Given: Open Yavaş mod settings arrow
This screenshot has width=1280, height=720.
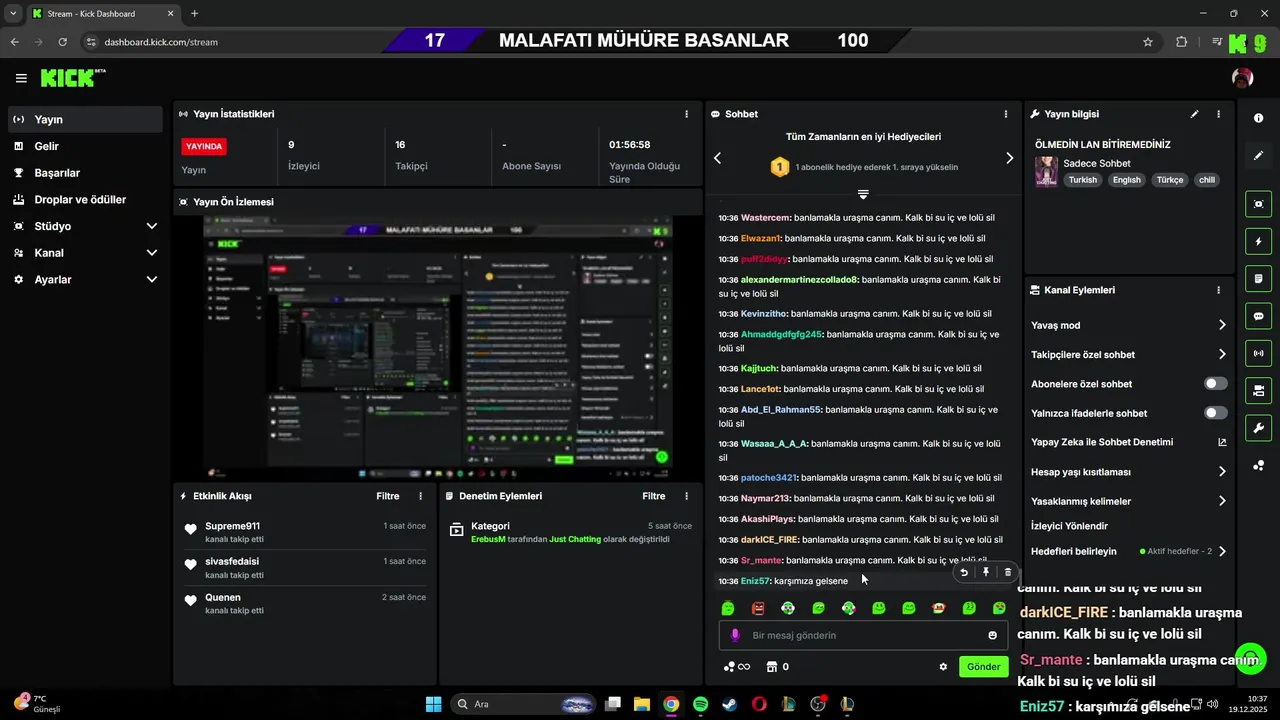Looking at the screenshot, I should click(1222, 325).
